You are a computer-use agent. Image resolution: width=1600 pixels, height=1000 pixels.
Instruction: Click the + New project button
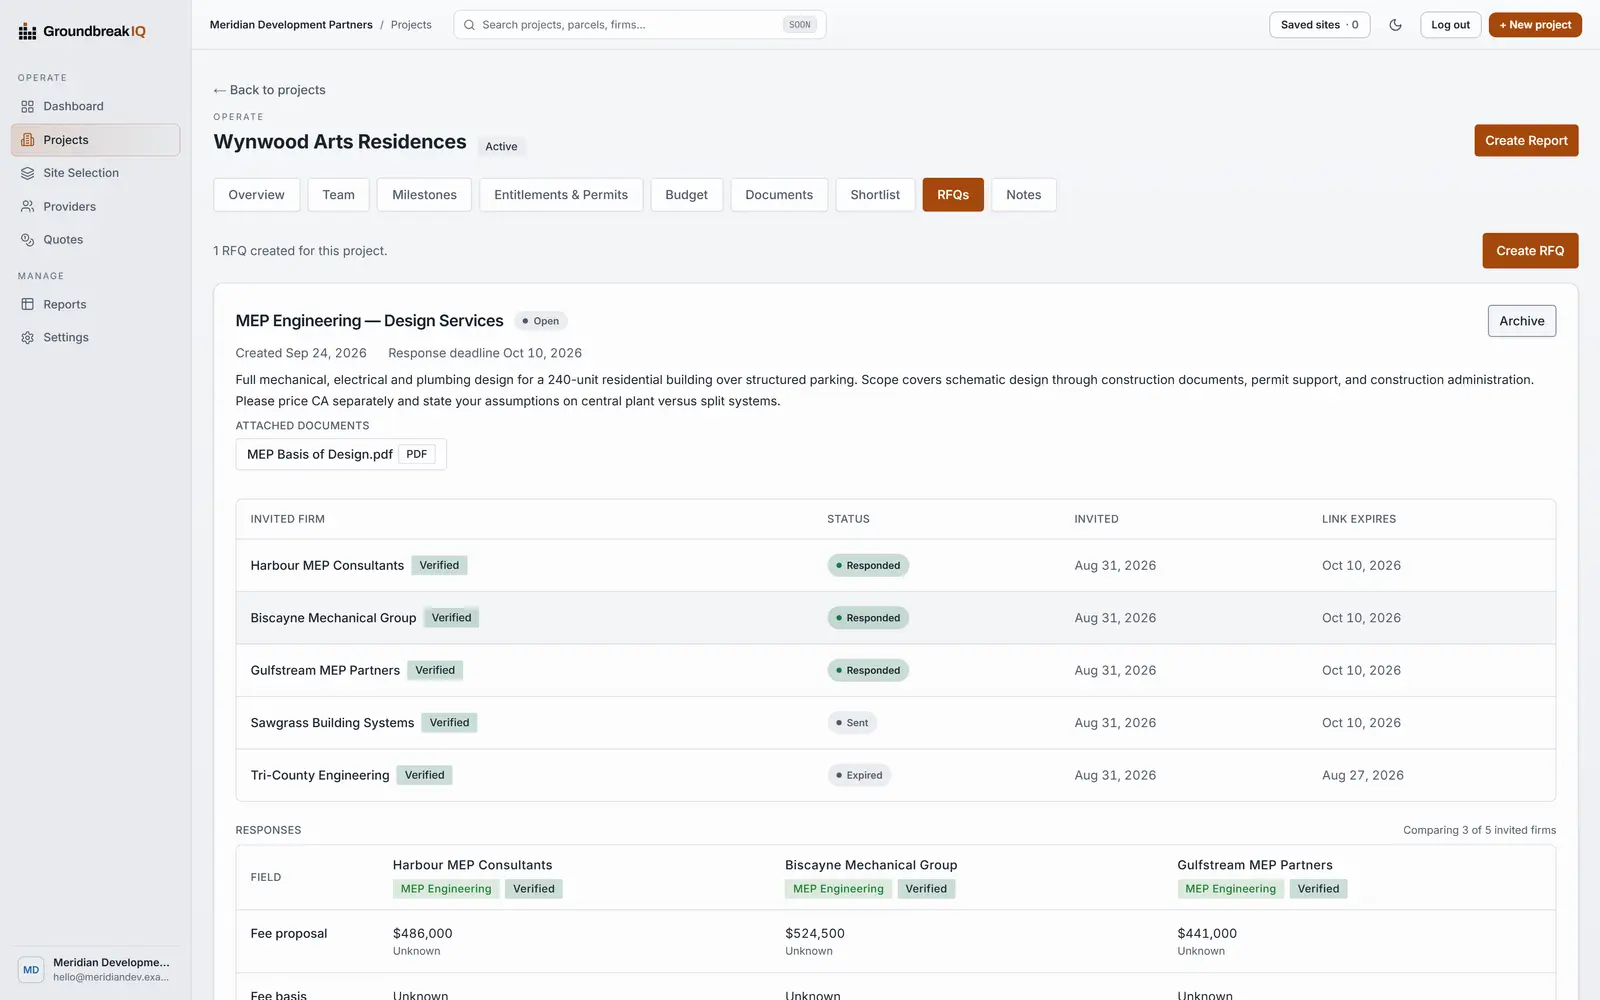tap(1535, 25)
